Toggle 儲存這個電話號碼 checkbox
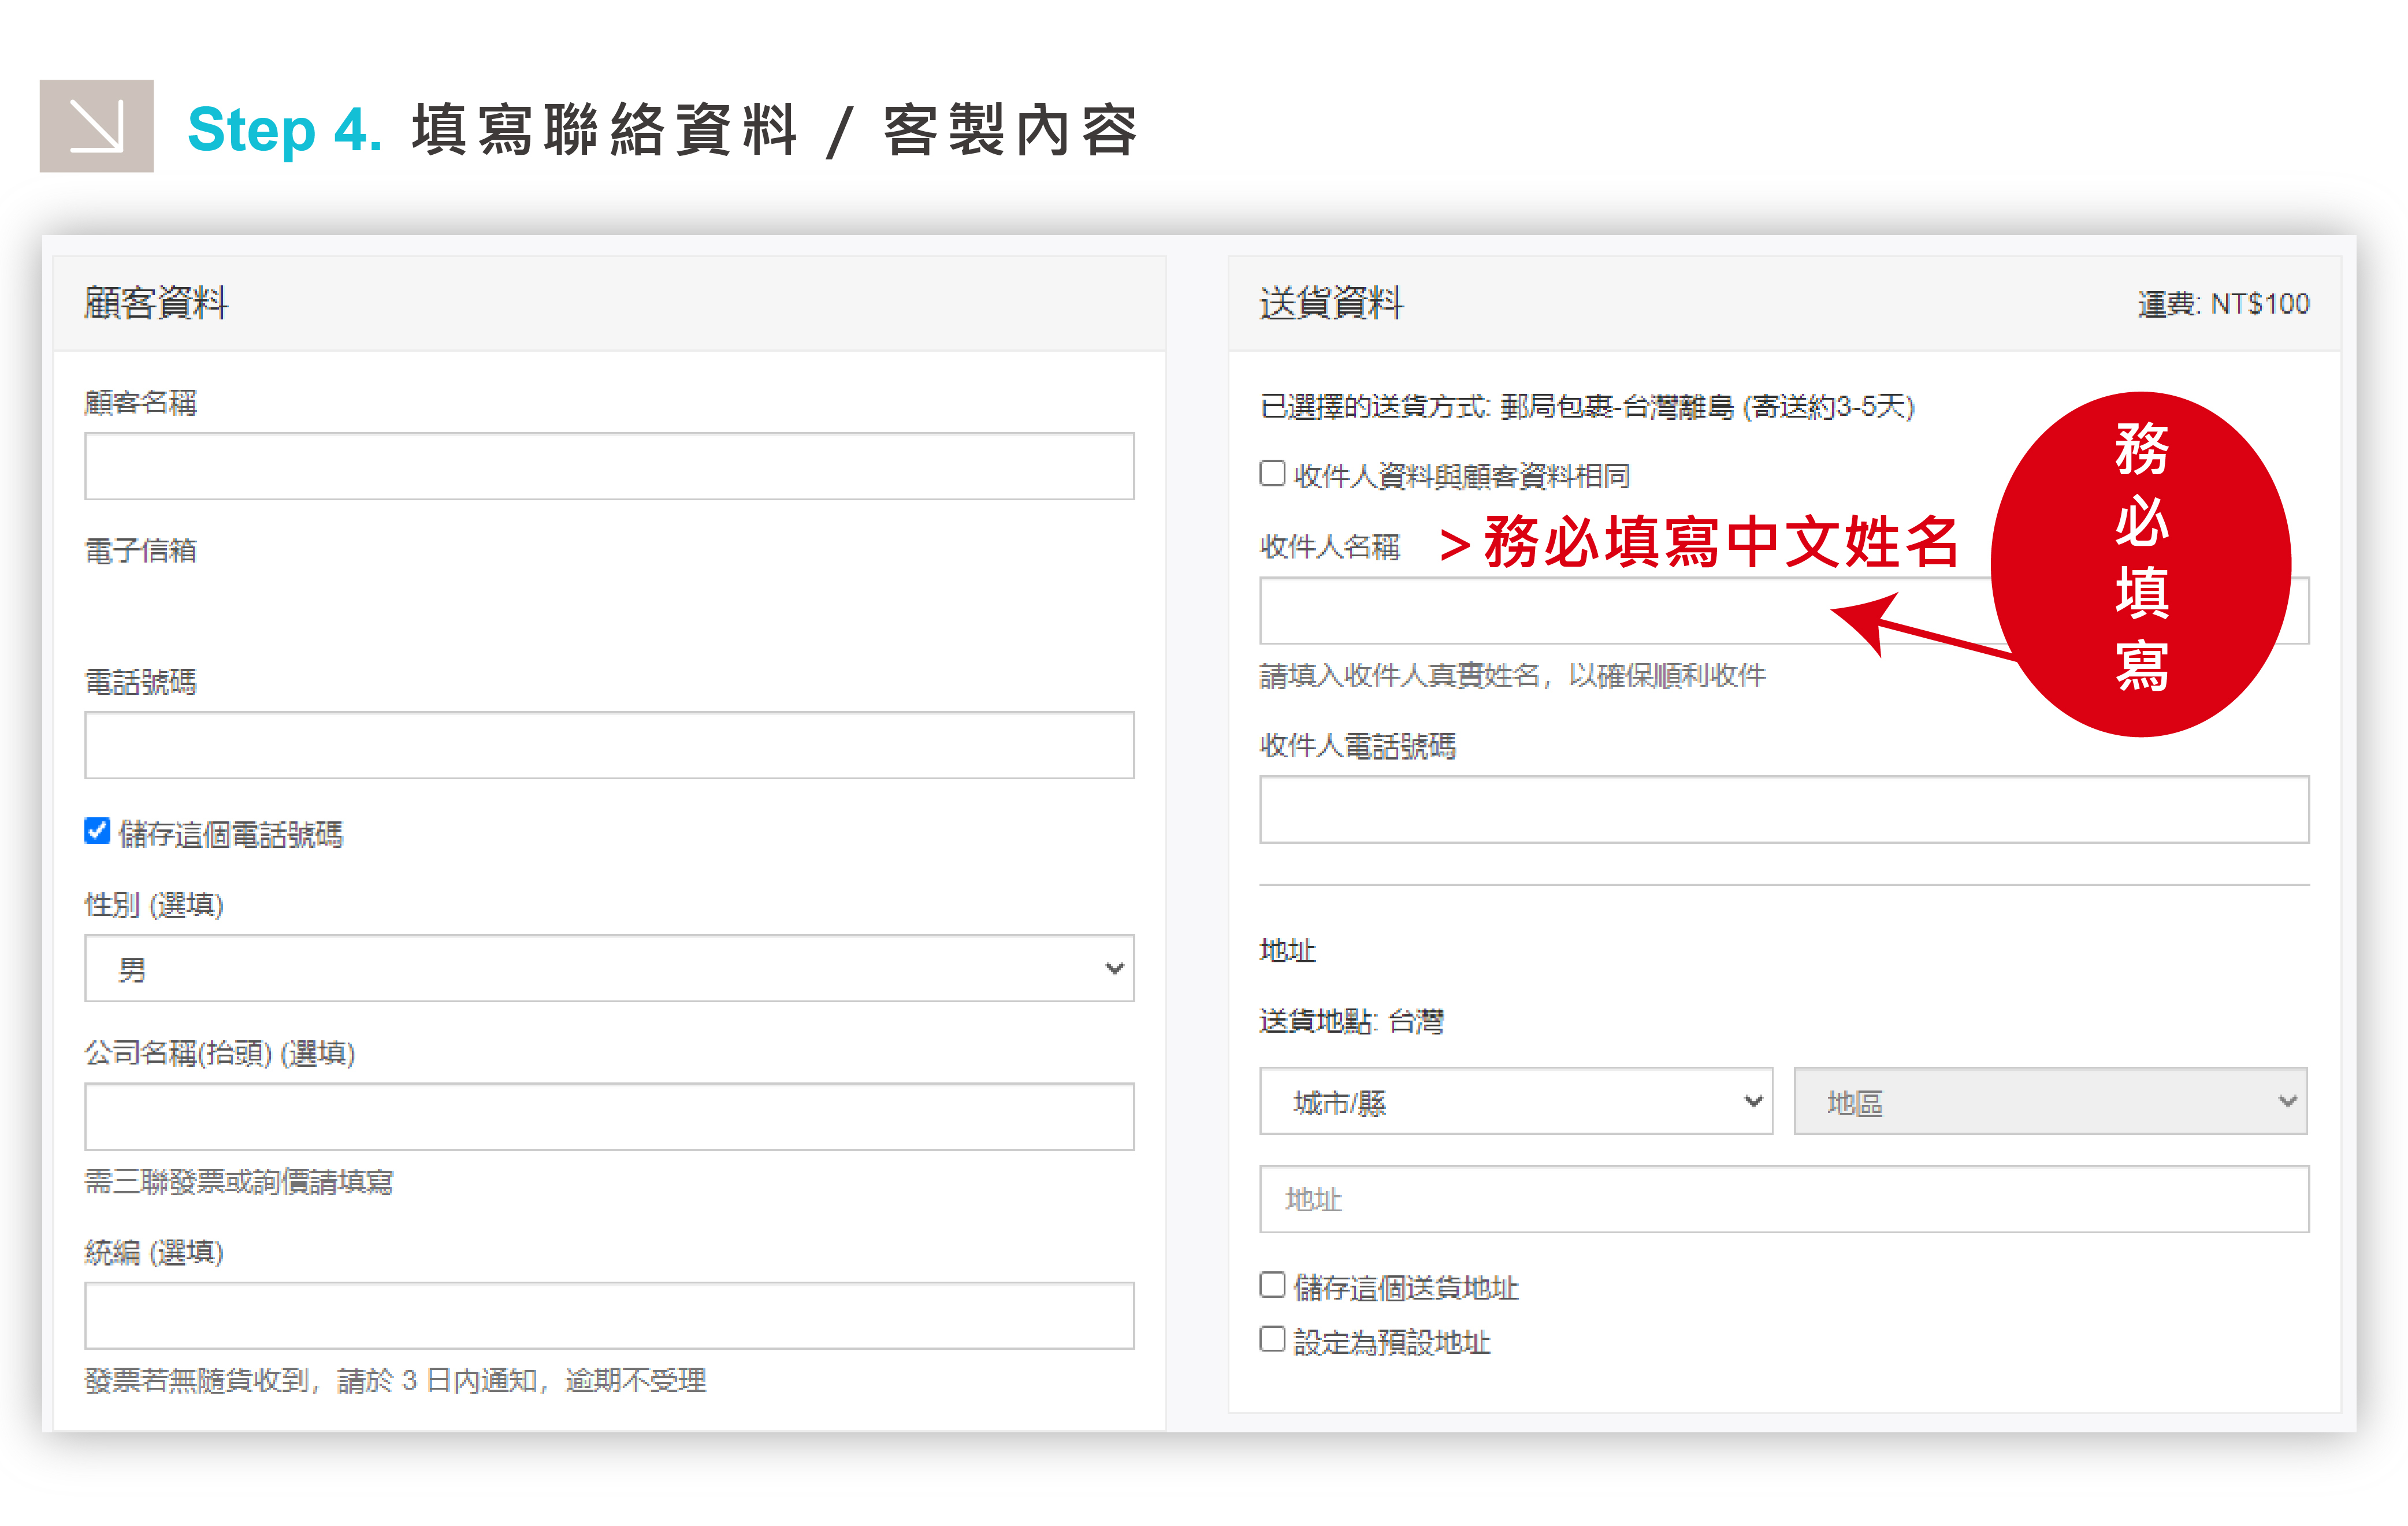This screenshot has width=2408, height=1526. coord(97,831)
